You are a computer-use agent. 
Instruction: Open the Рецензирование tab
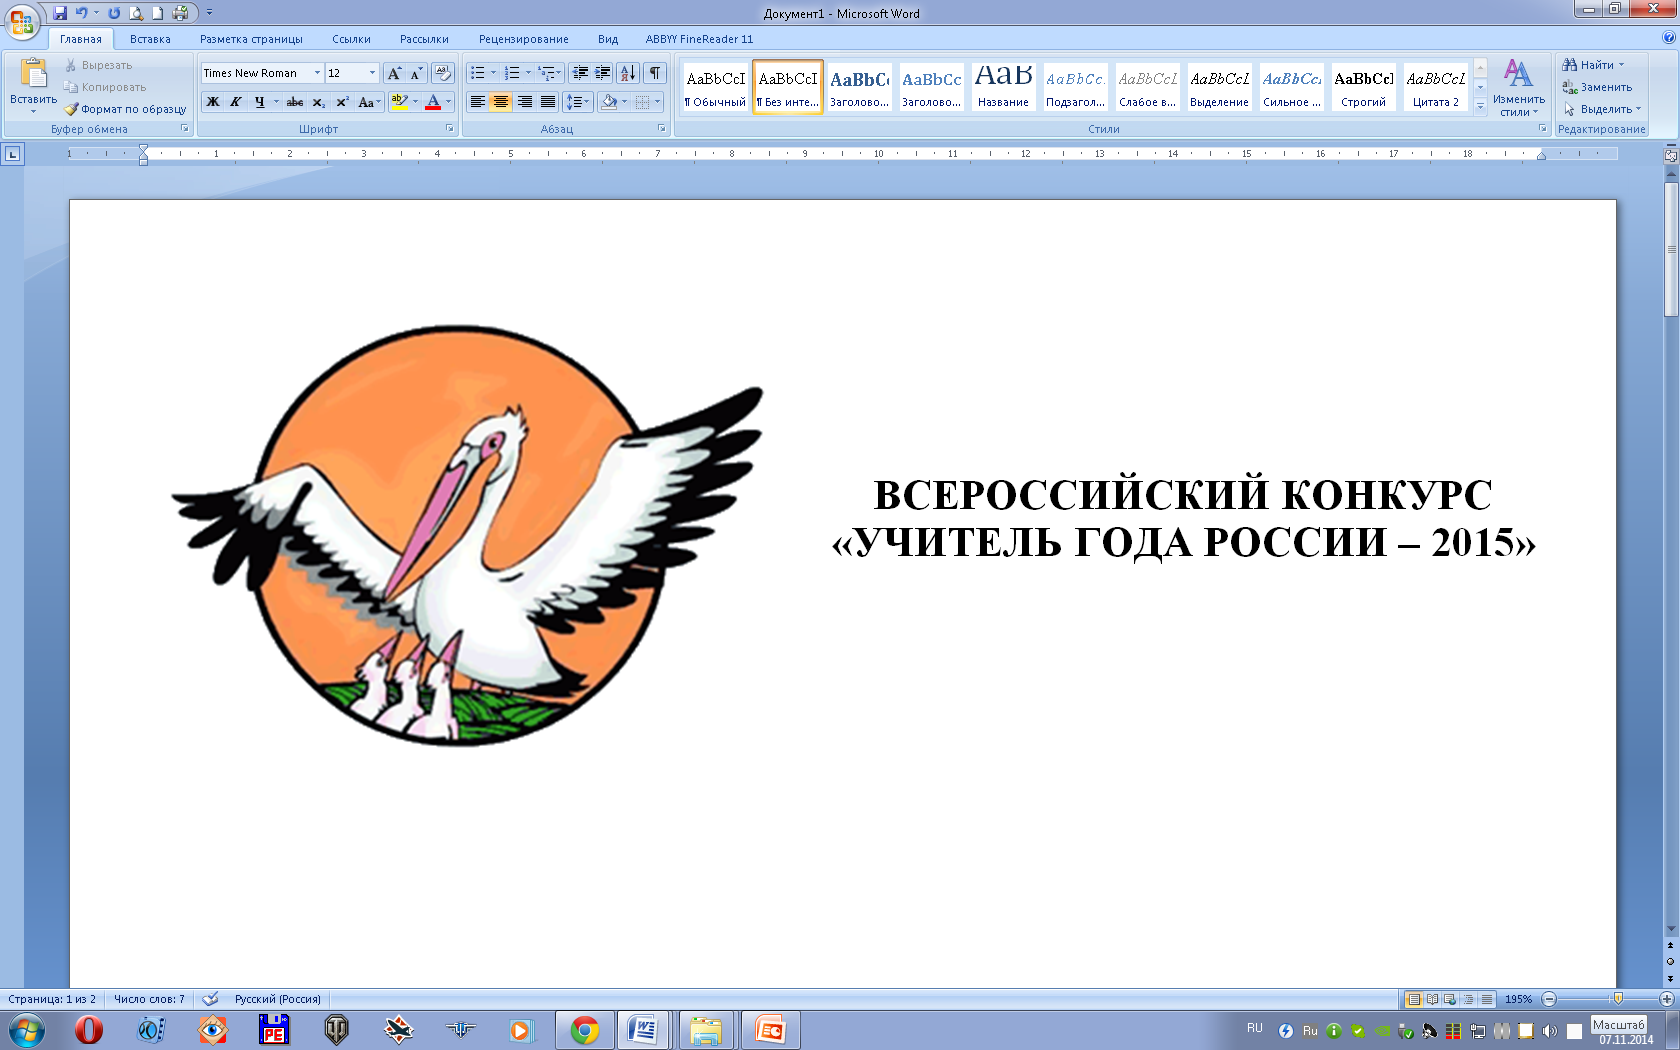523,39
